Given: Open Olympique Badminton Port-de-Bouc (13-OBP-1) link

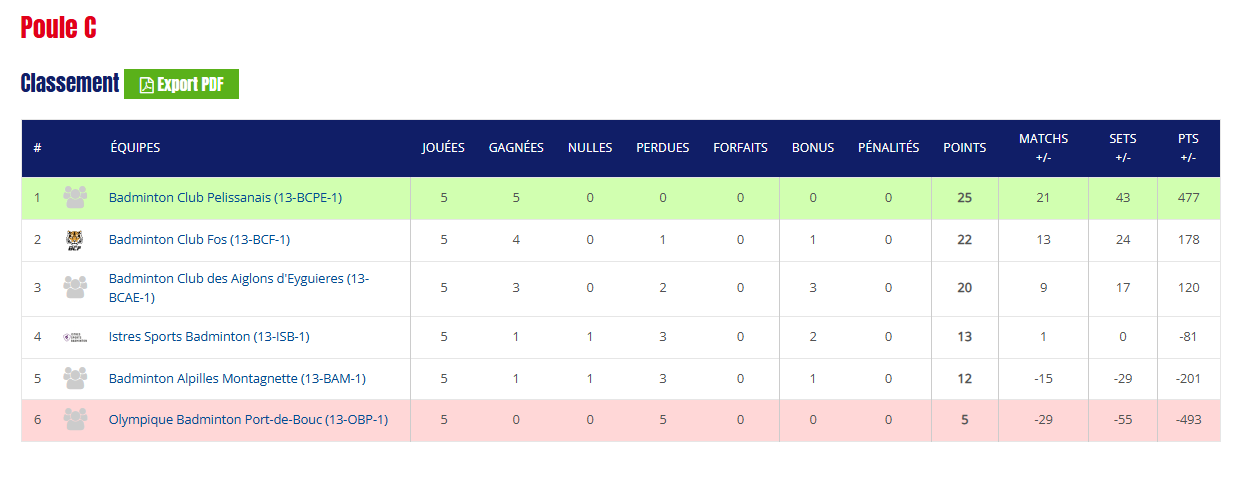Looking at the screenshot, I should (248, 420).
